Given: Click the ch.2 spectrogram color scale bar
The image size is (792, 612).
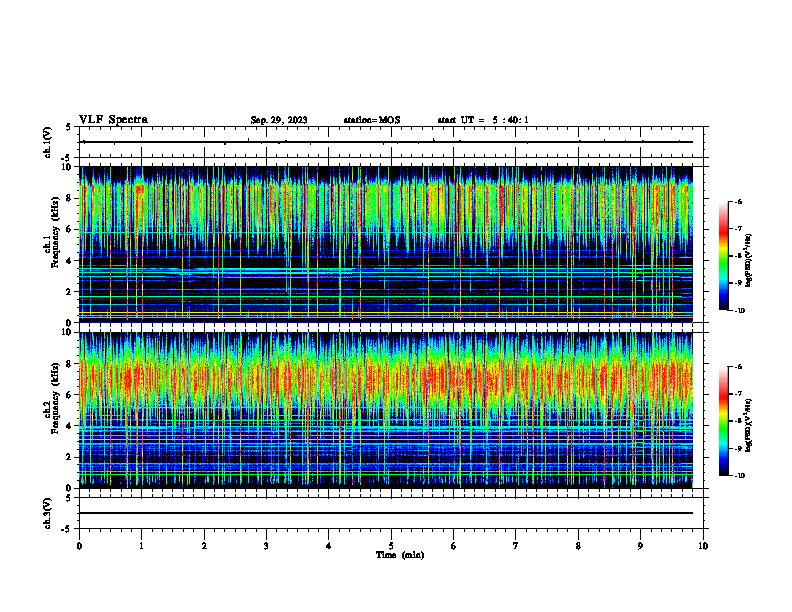Looking at the screenshot, I should [x=723, y=421].
